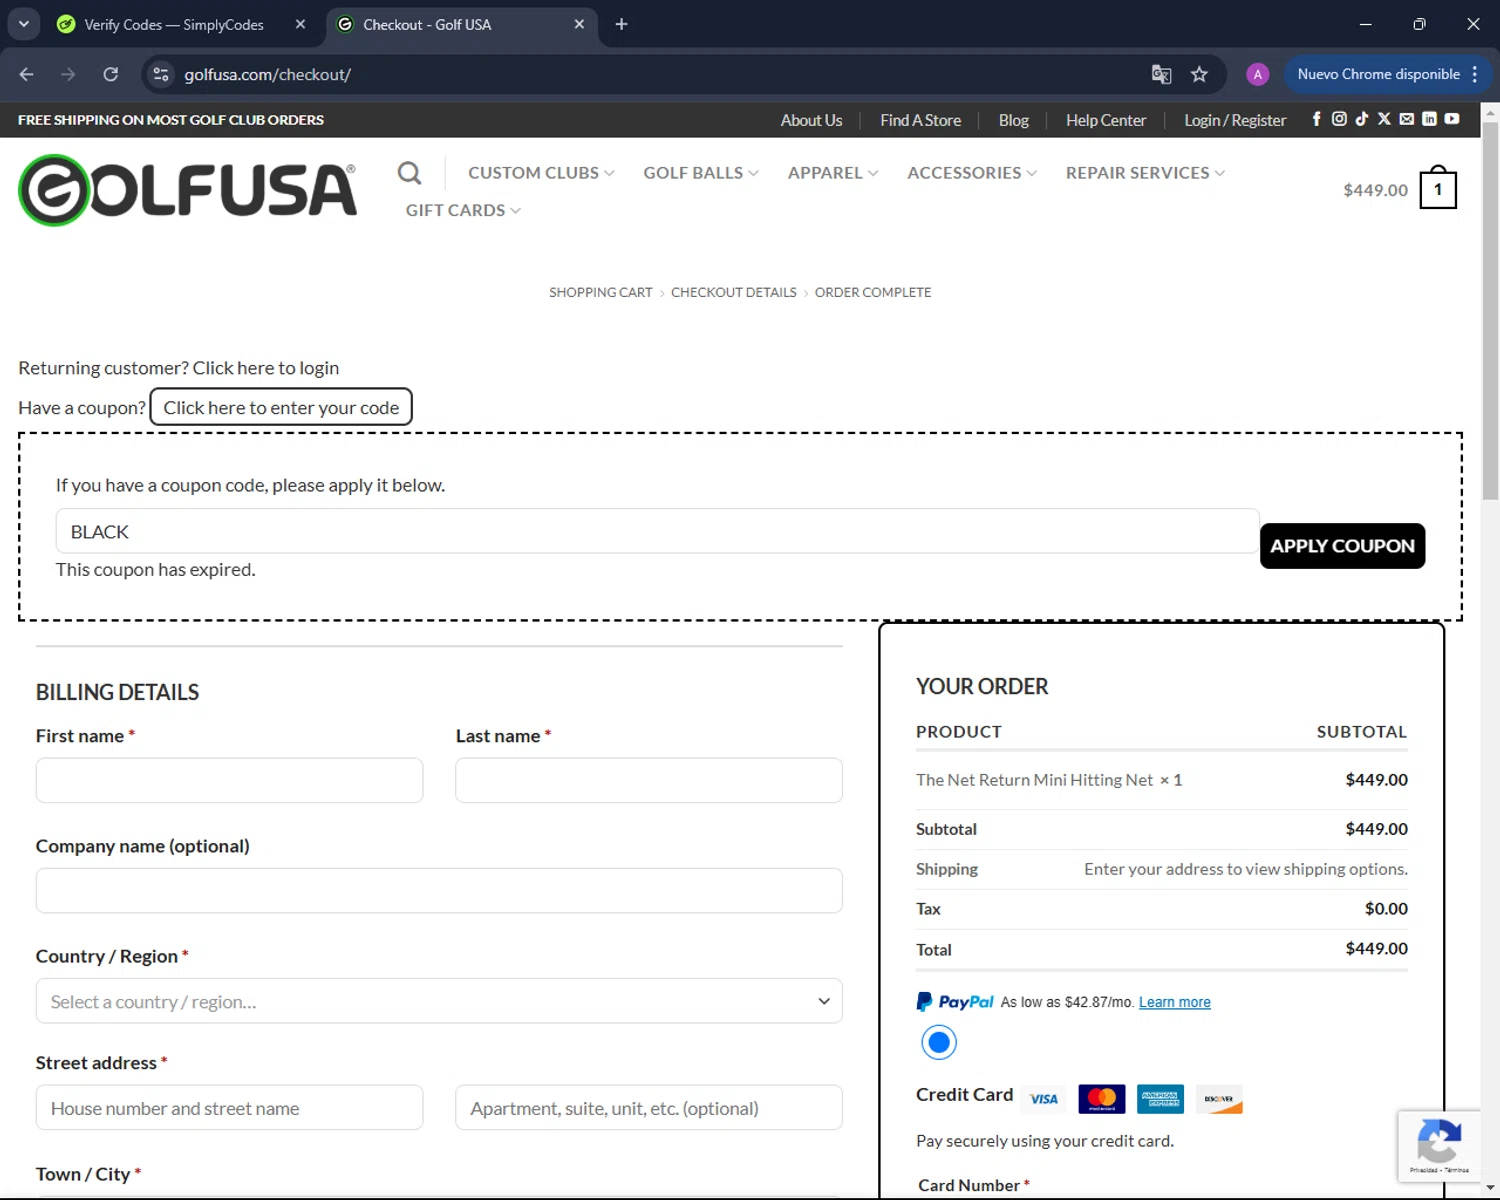Close the Verify Codes SimplyCodes tab
The width and height of the screenshot is (1500, 1200).
[300, 24]
